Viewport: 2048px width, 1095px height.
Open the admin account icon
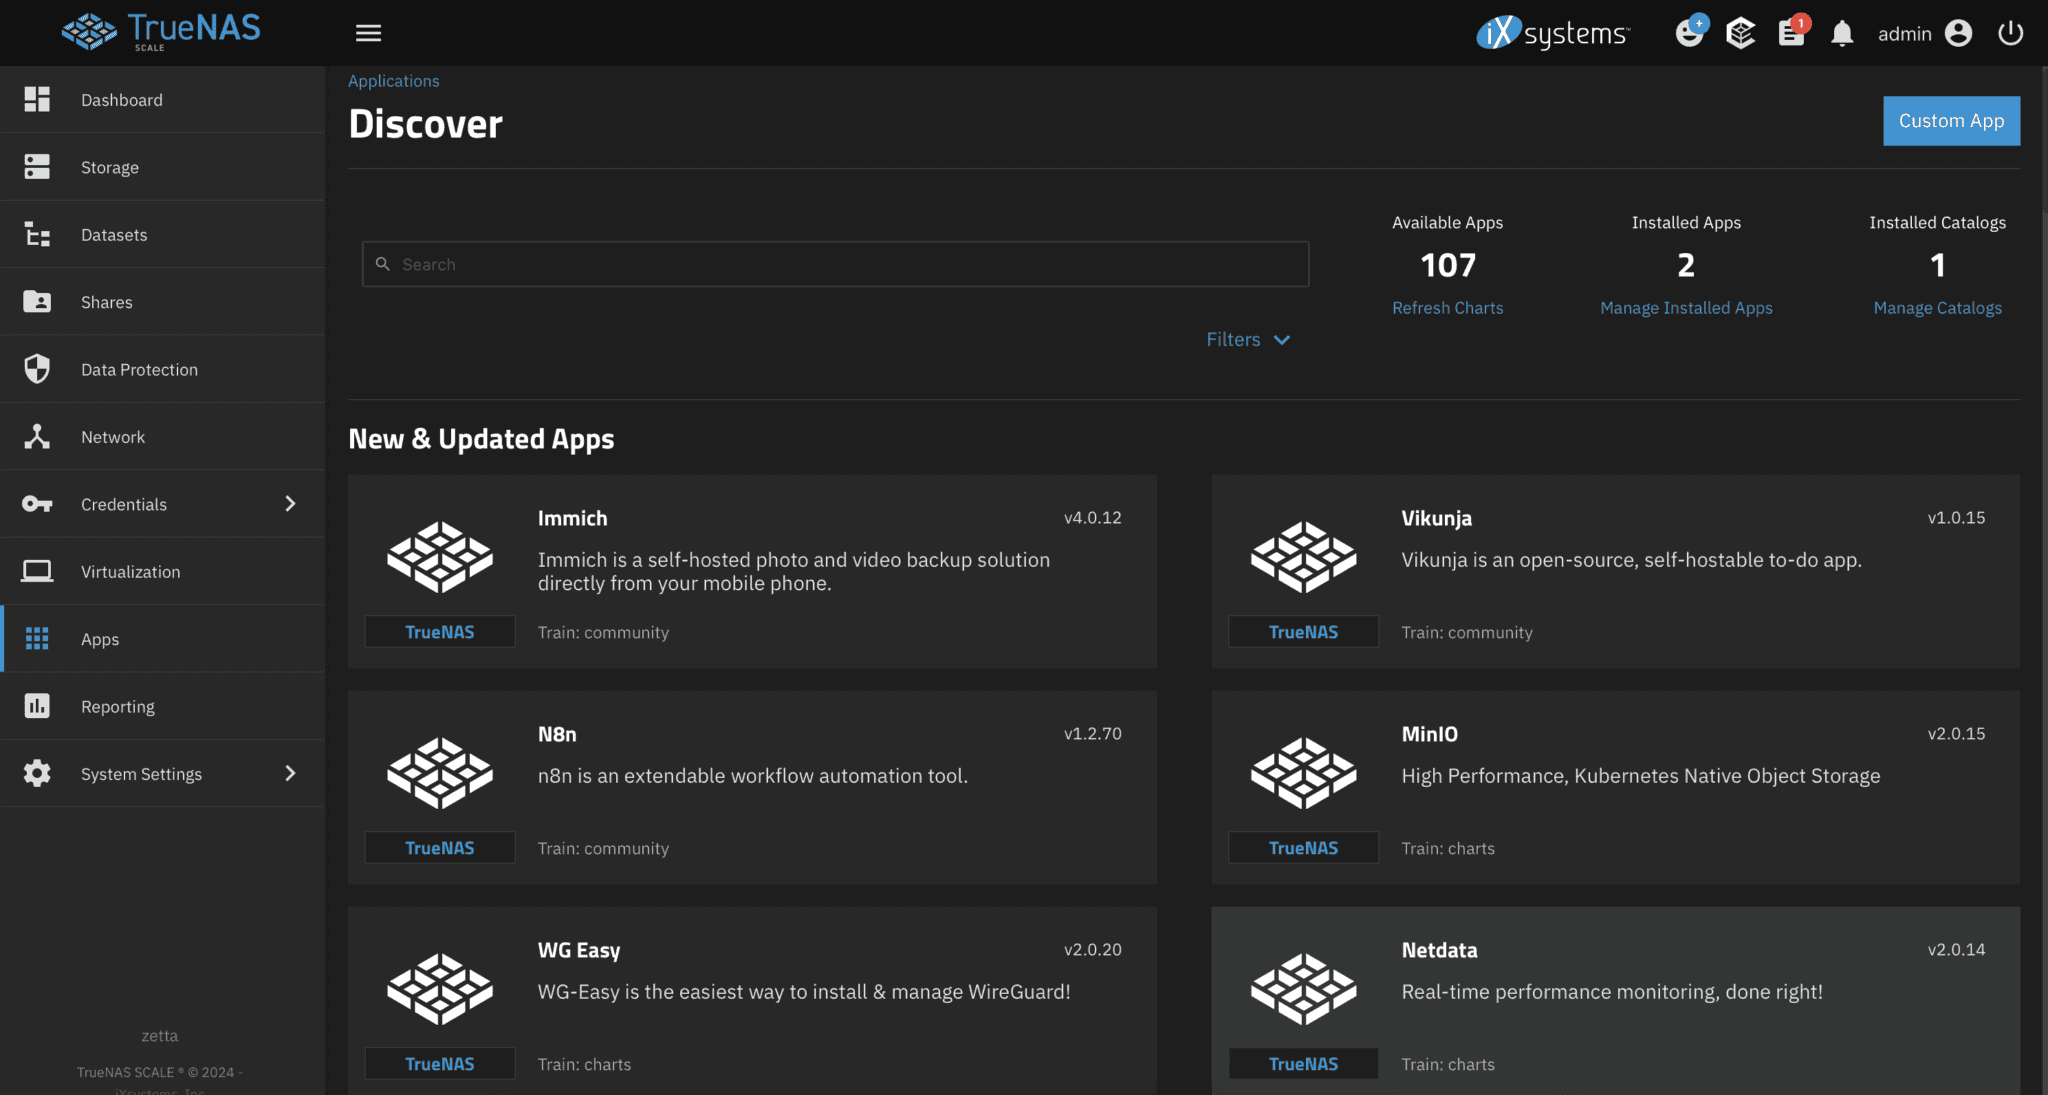click(1958, 33)
